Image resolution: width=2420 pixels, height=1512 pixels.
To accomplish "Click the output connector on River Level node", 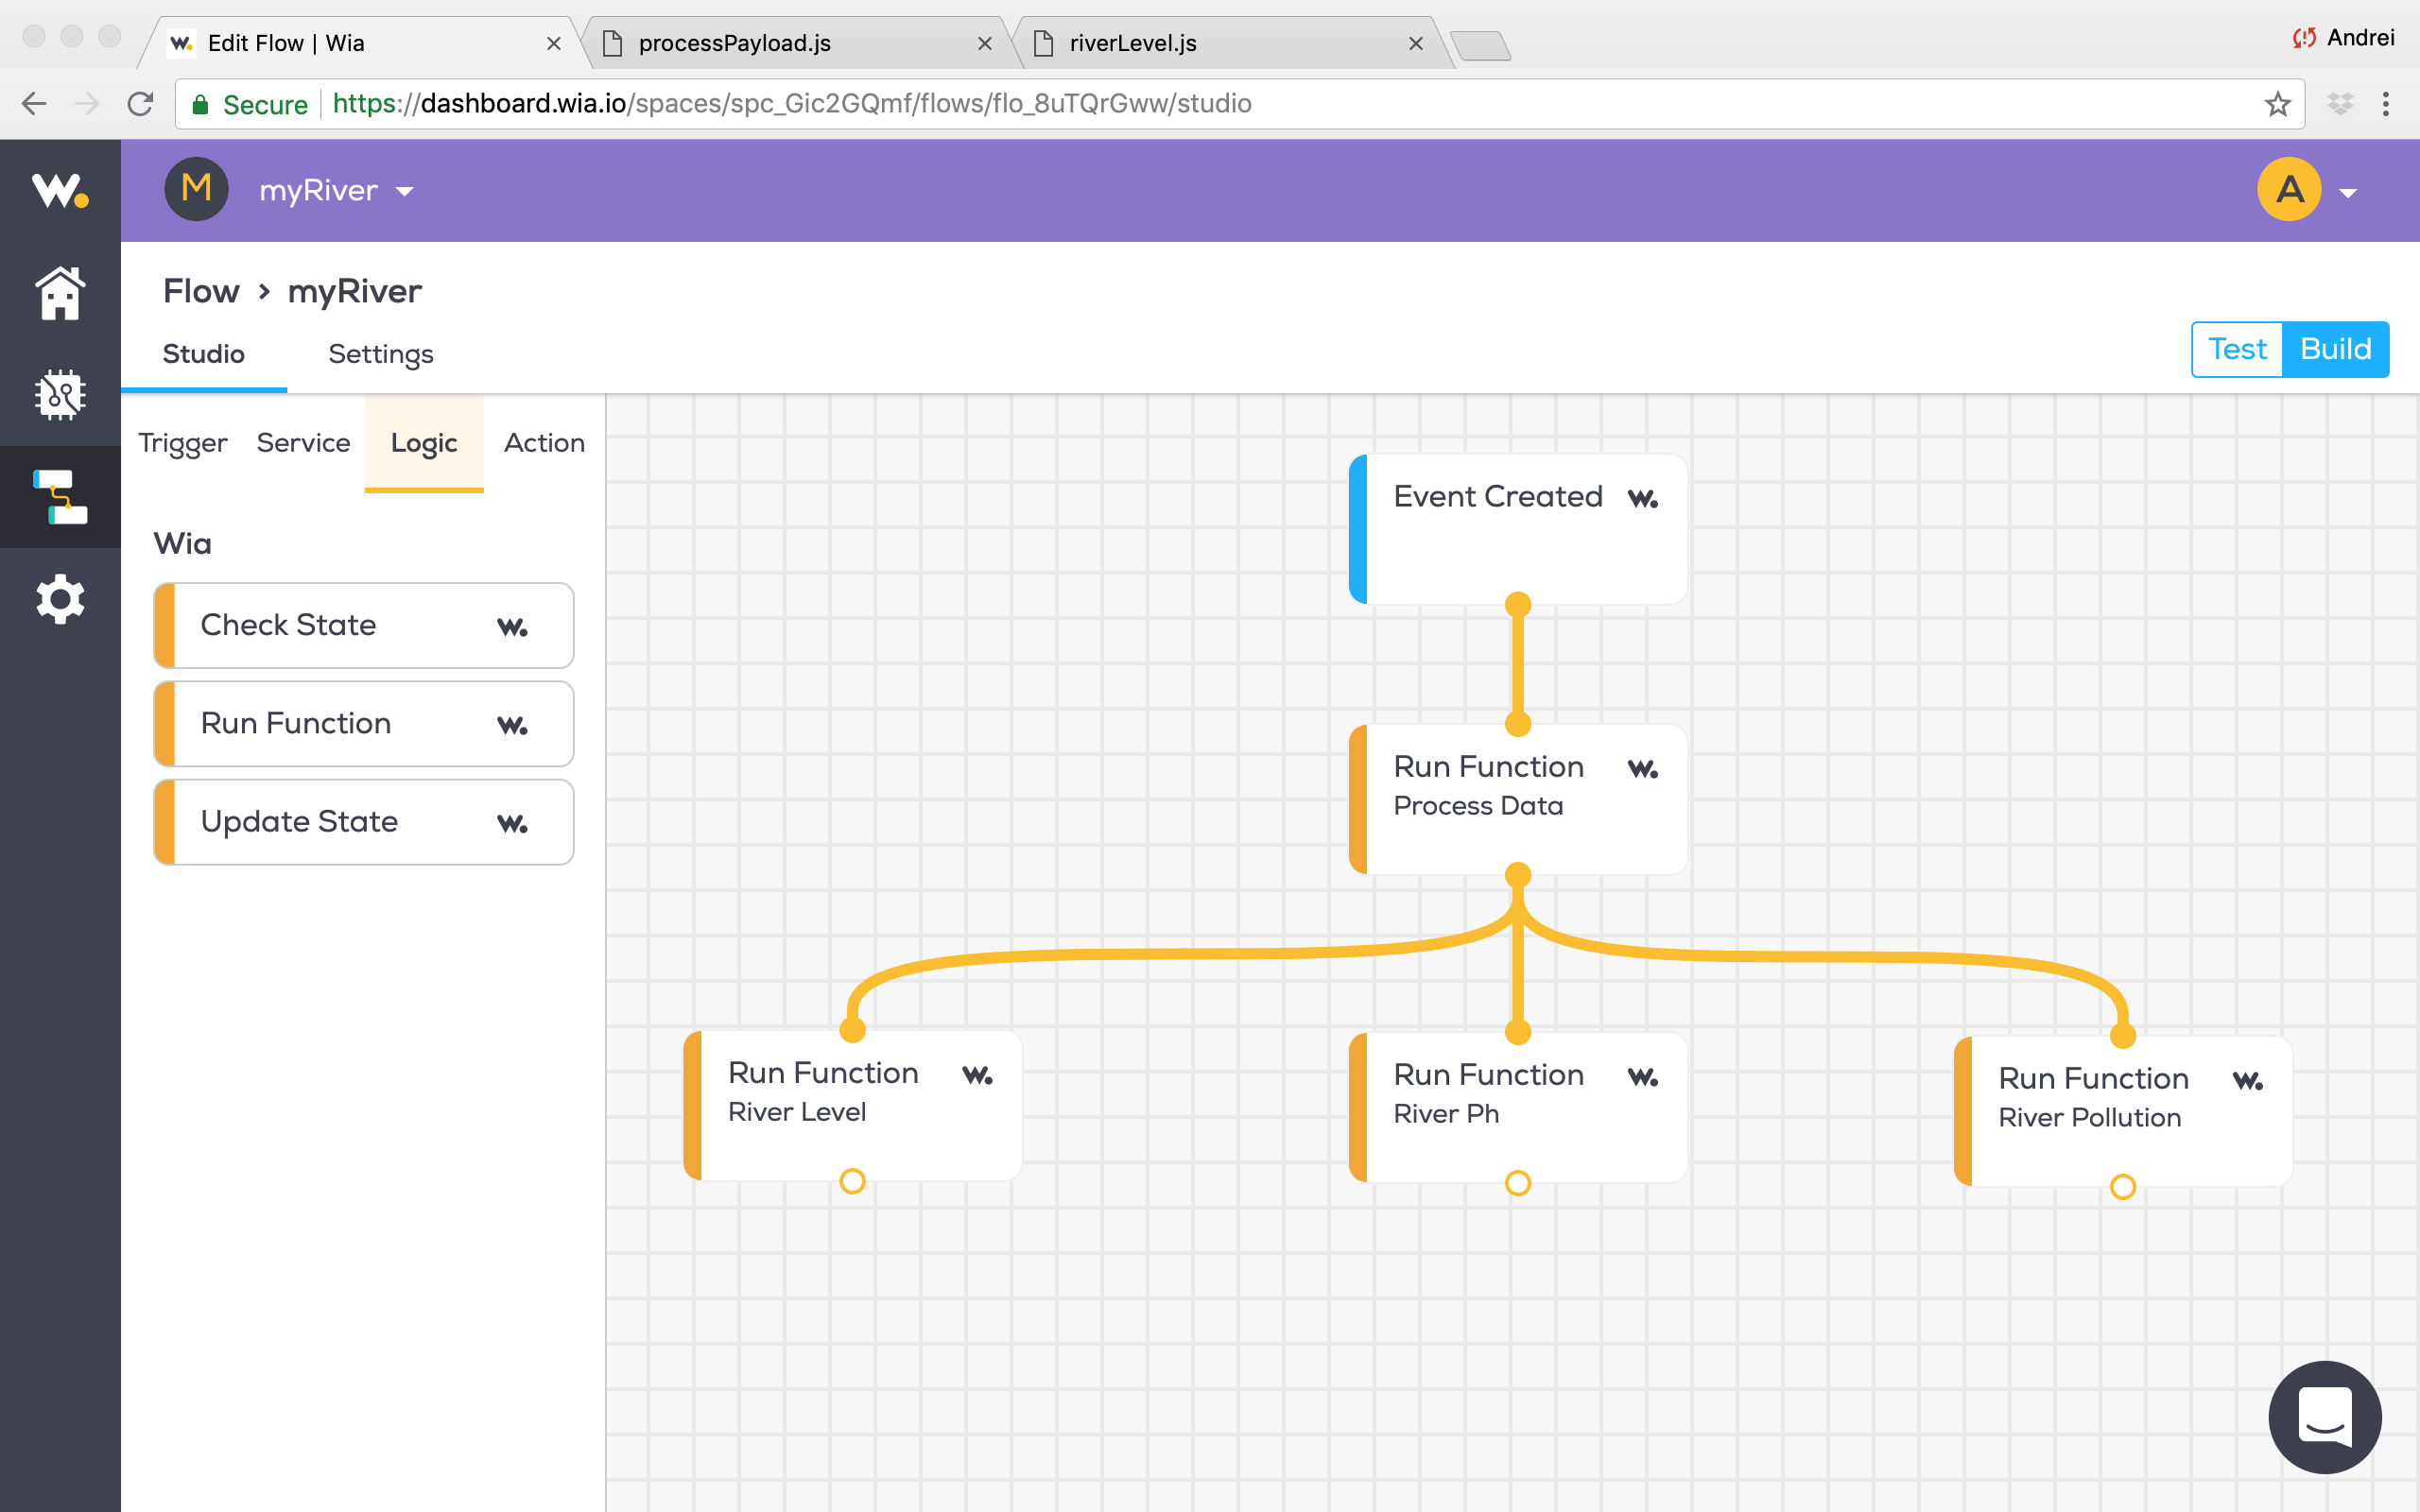I will (x=852, y=1181).
